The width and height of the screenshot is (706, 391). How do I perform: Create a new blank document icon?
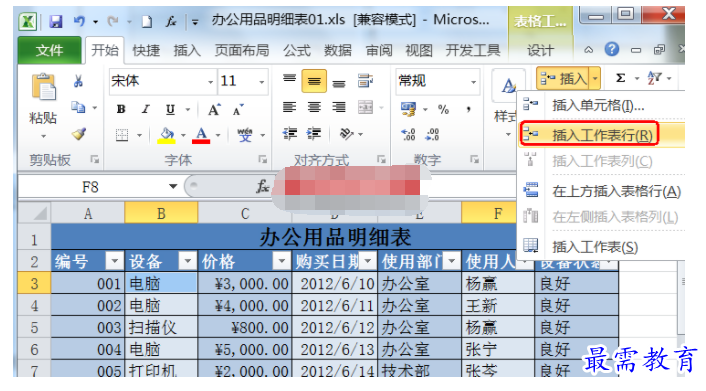(147, 21)
